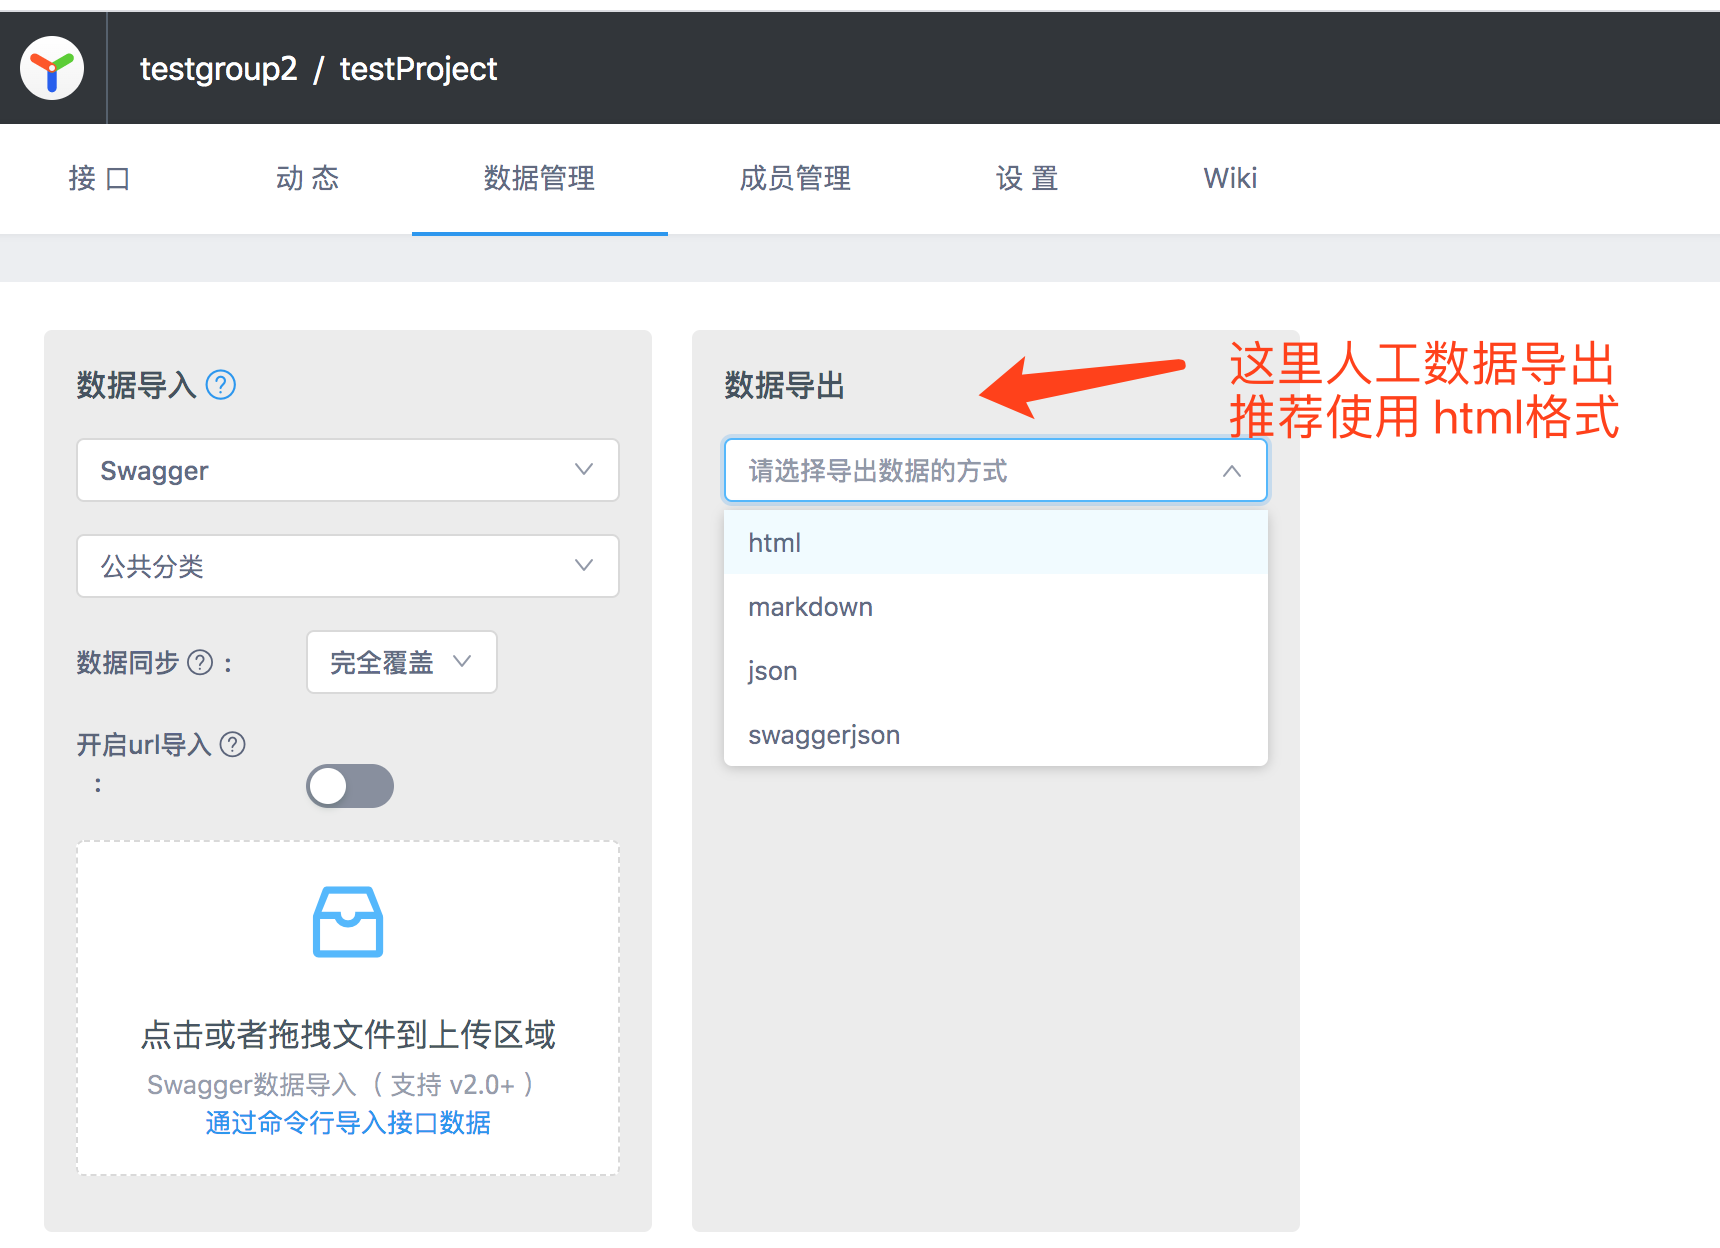
Task: Toggle the 开启url导入 switch
Action: (350, 786)
